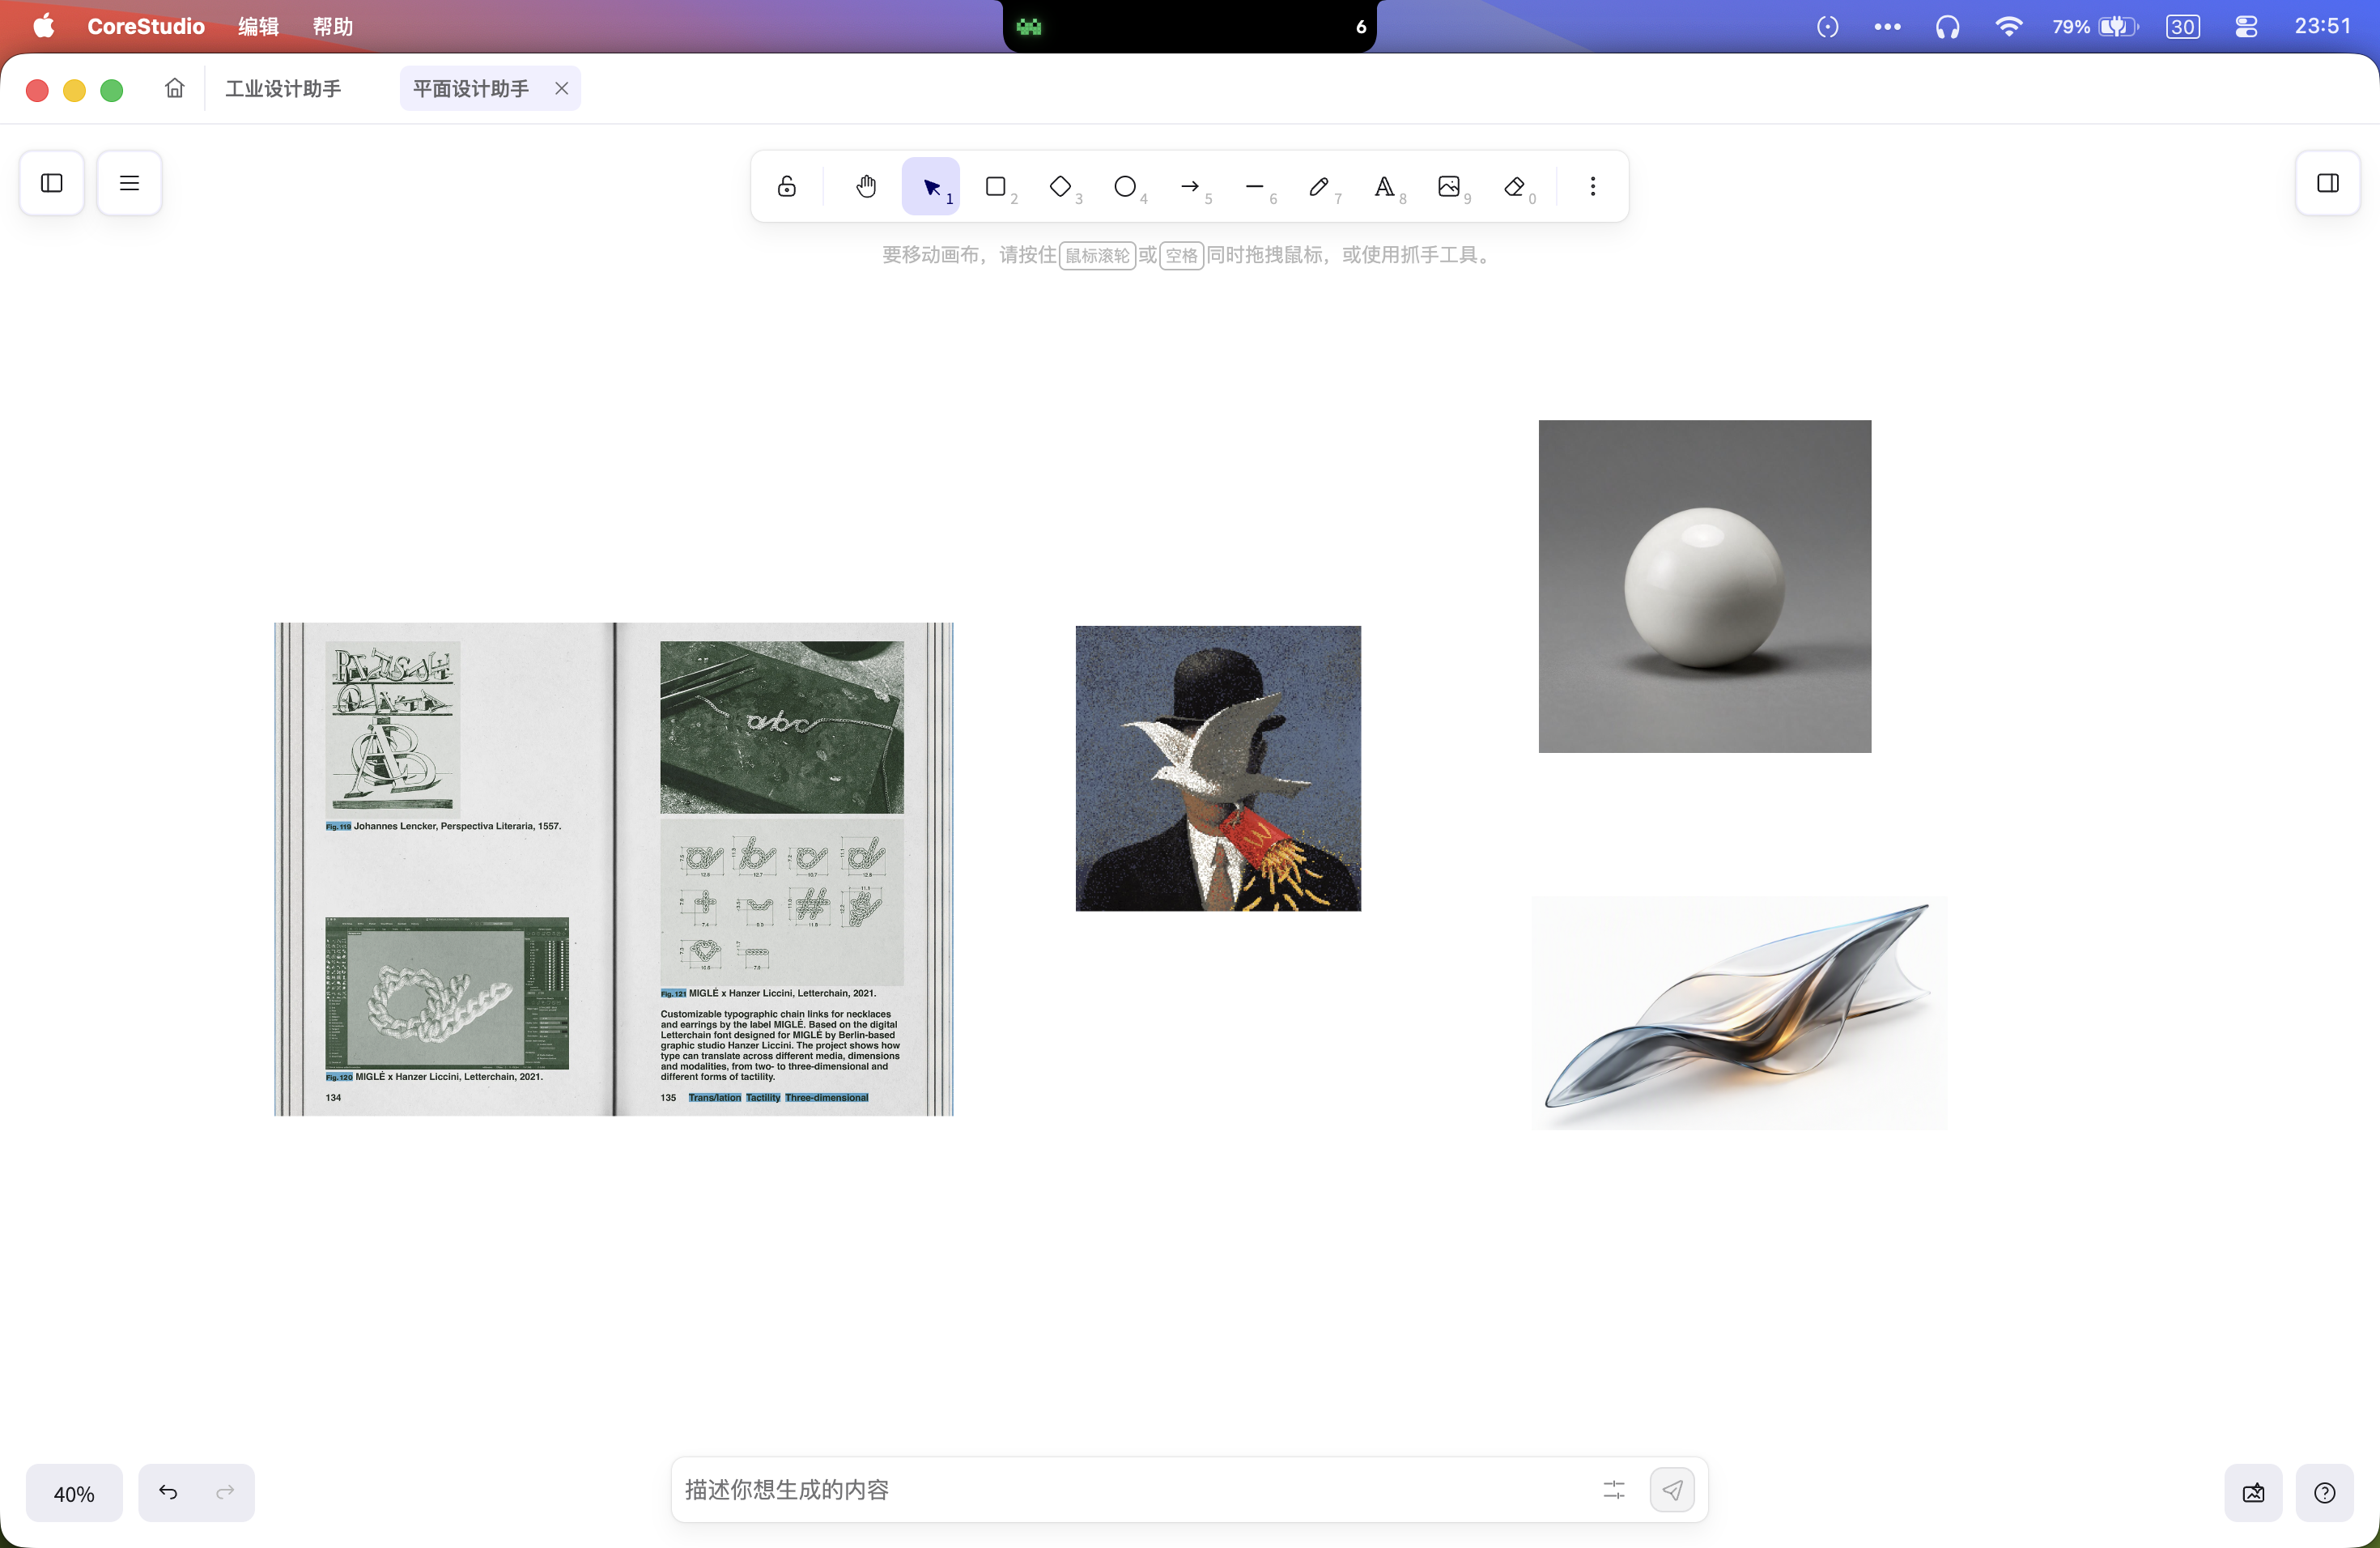The image size is (2380, 1548).
Task: Redo the last canvas action
Action: pyautogui.click(x=225, y=1492)
